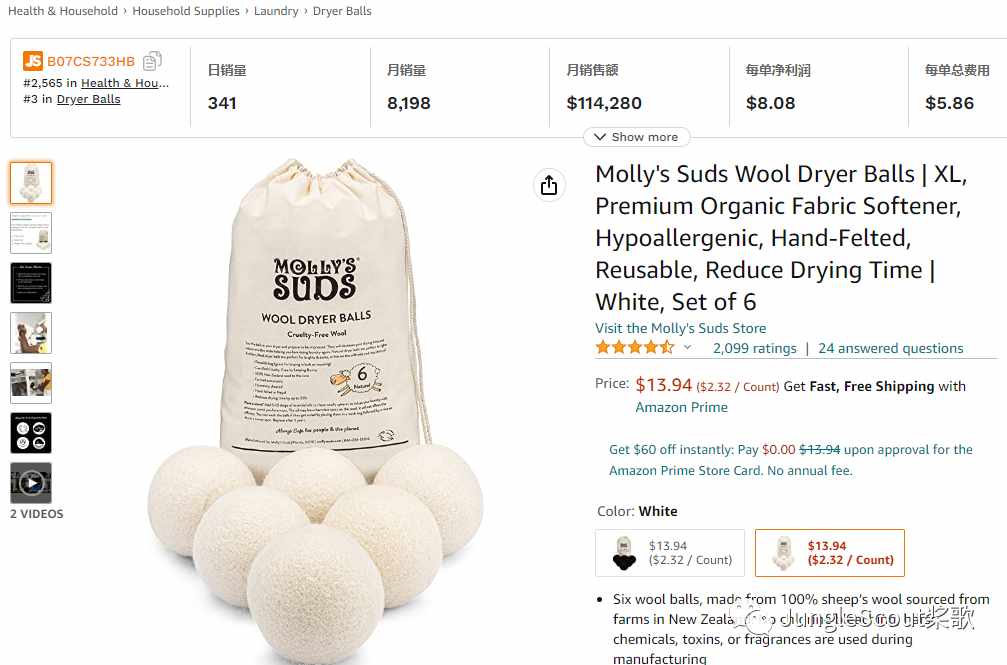Open Dryer Balls breadcrumb link
The image size is (1007, 665).
click(x=342, y=11)
